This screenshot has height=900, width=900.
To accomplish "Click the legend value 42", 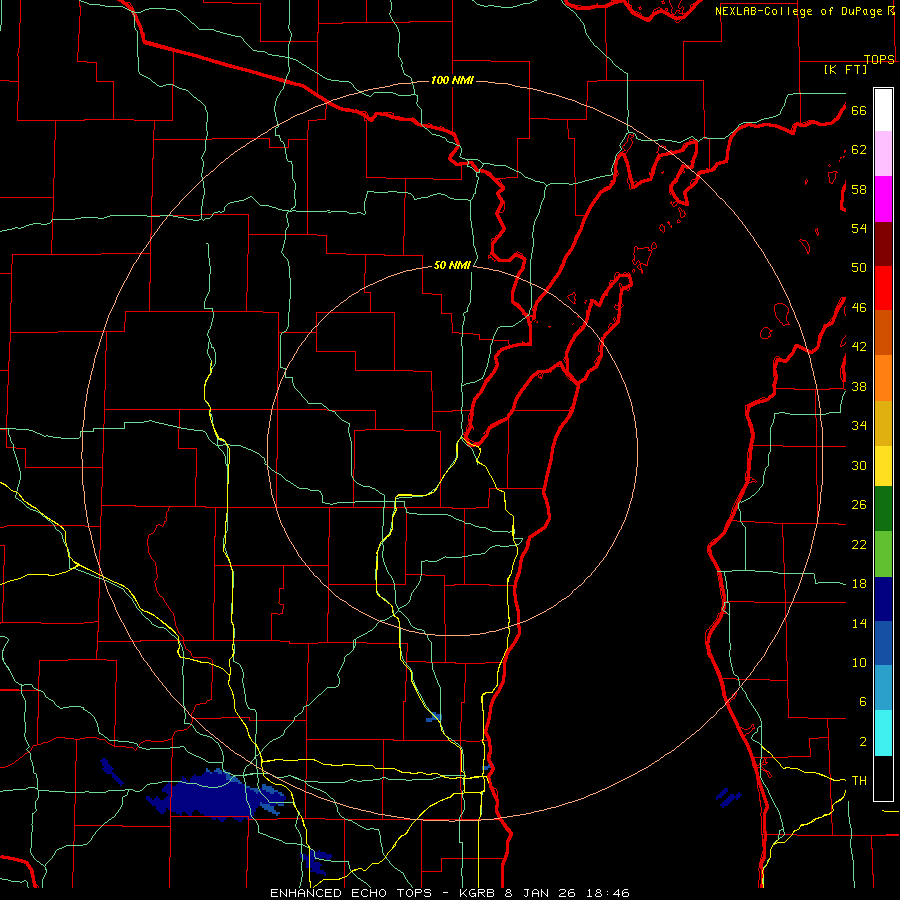I will pos(859,347).
